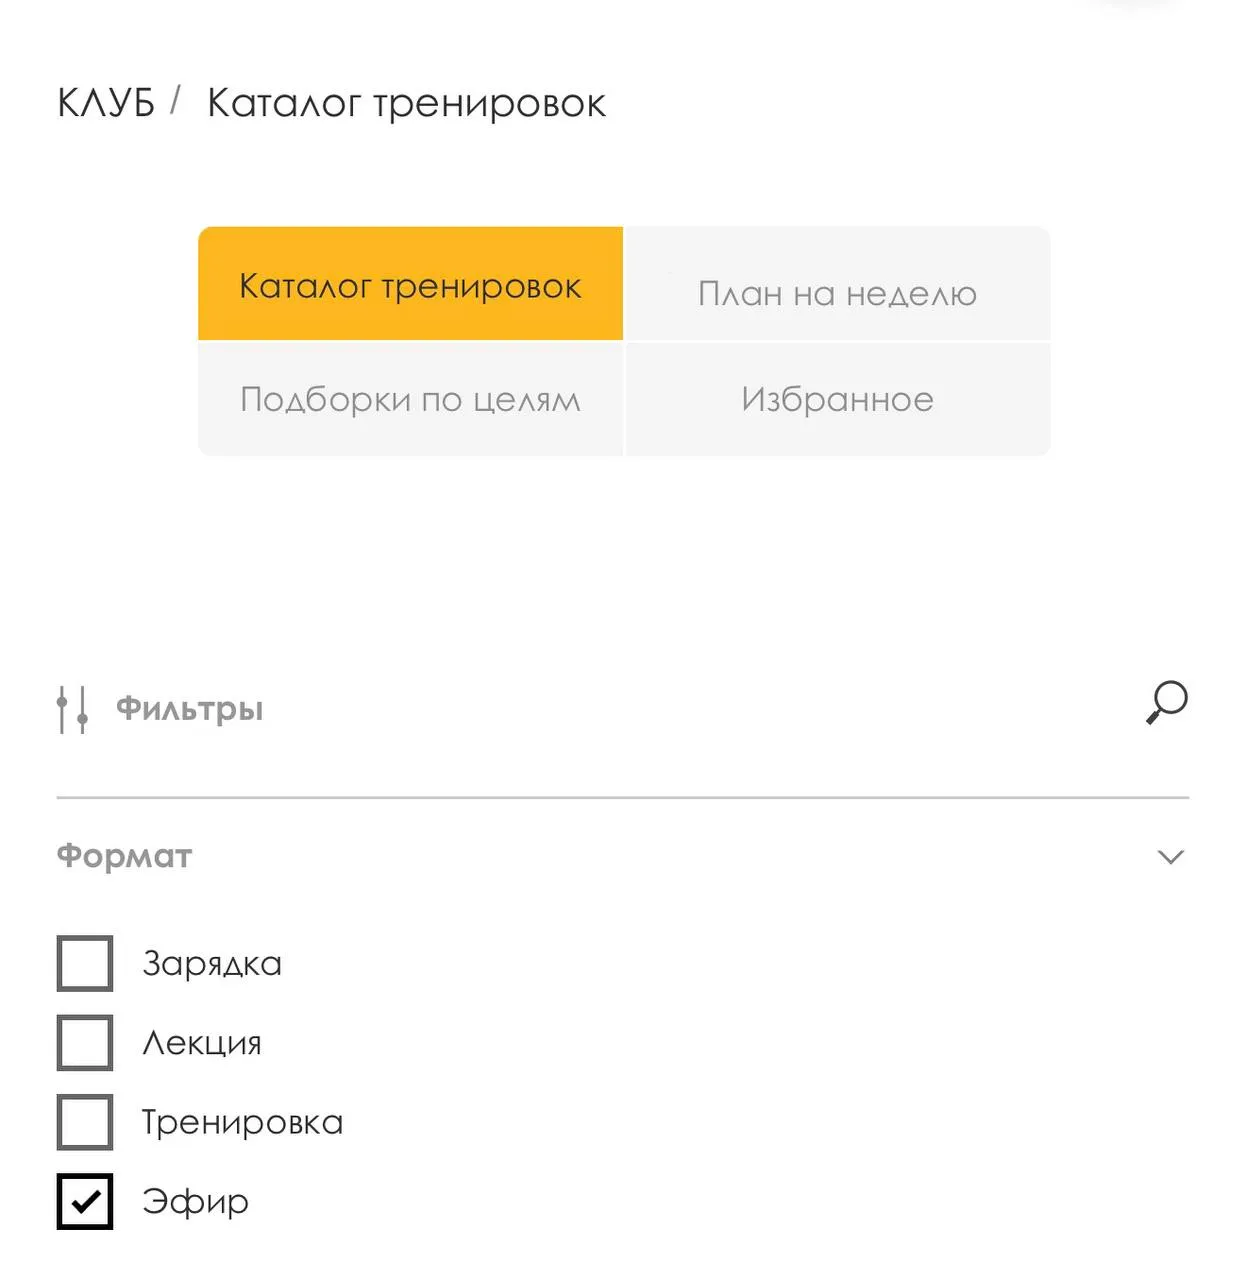This screenshot has height=1280, width=1246.
Task: Collapse the Формат section chevron
Action: point(1170,857)
